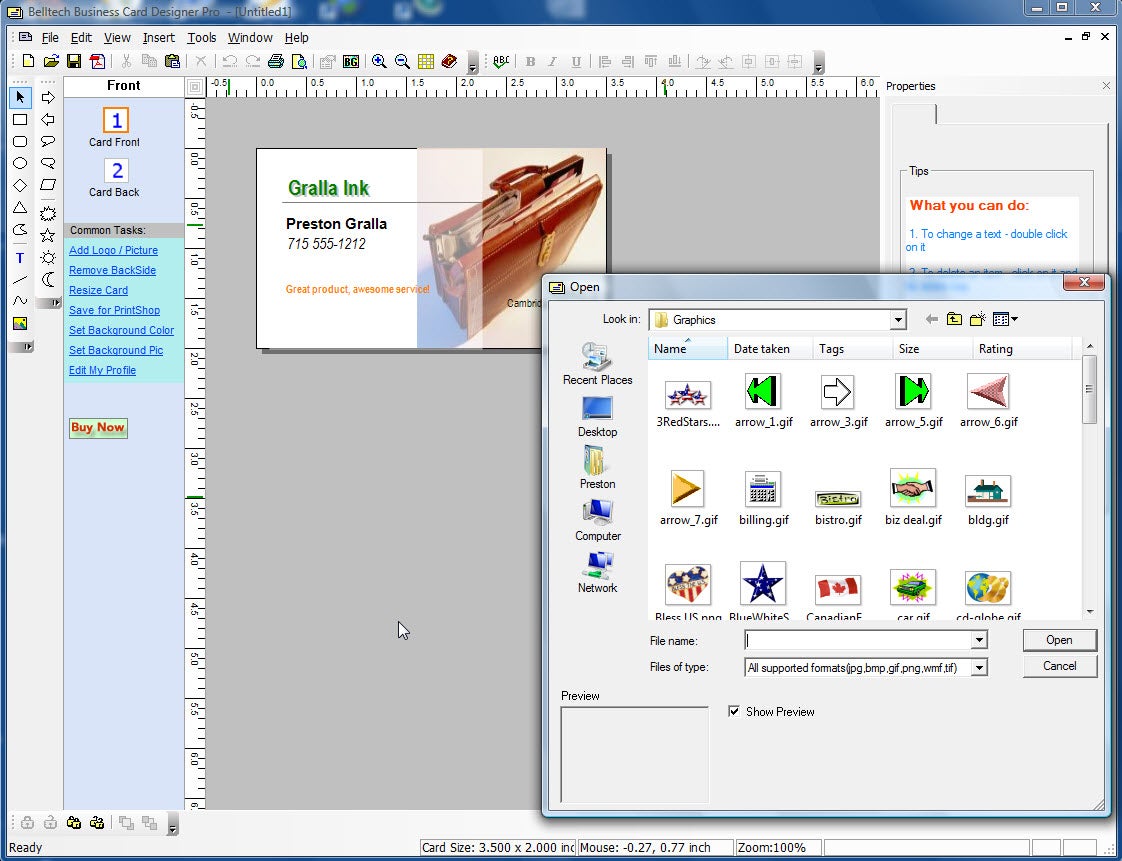Image resolution: width=1122 pixels, height=861 pixels.
Task: Open the Edit menu
Action: click(81, 37)
